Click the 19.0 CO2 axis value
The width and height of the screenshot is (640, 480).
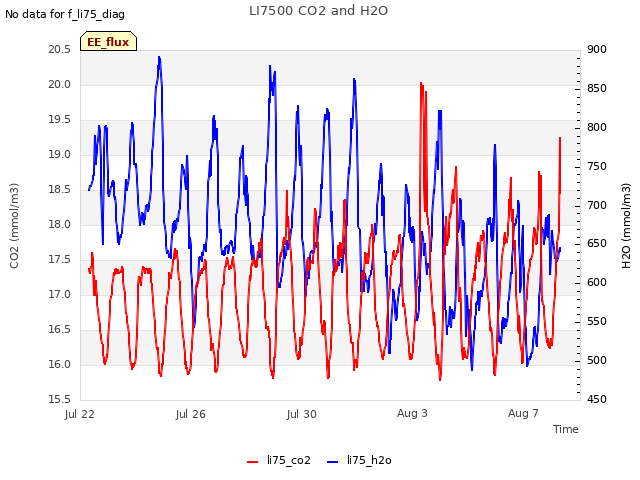(x=60, y=154)
